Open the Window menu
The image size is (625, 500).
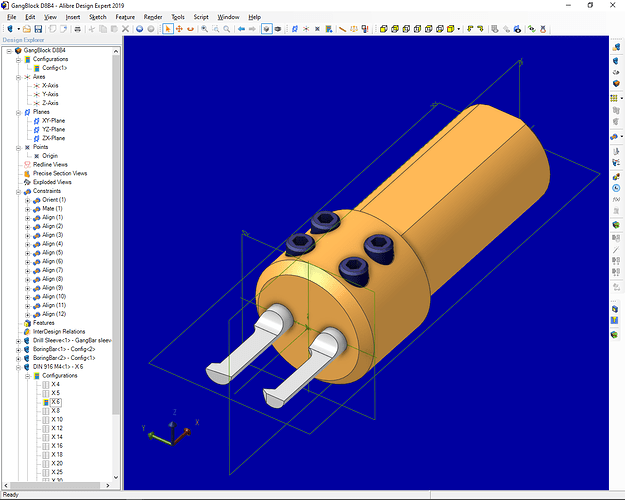click(x=228, y=17)
